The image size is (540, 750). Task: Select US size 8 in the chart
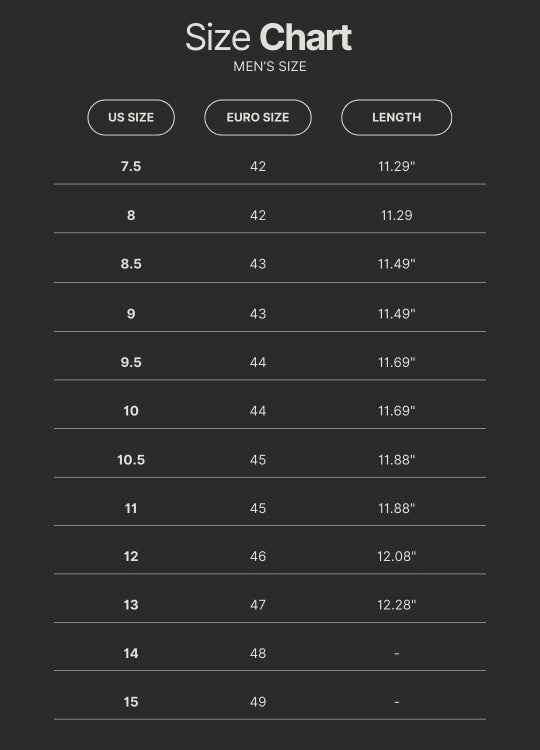tap(131, 215)
